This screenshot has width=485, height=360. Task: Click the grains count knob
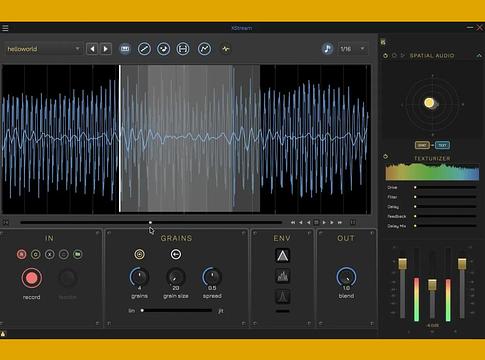pos(139,277)
